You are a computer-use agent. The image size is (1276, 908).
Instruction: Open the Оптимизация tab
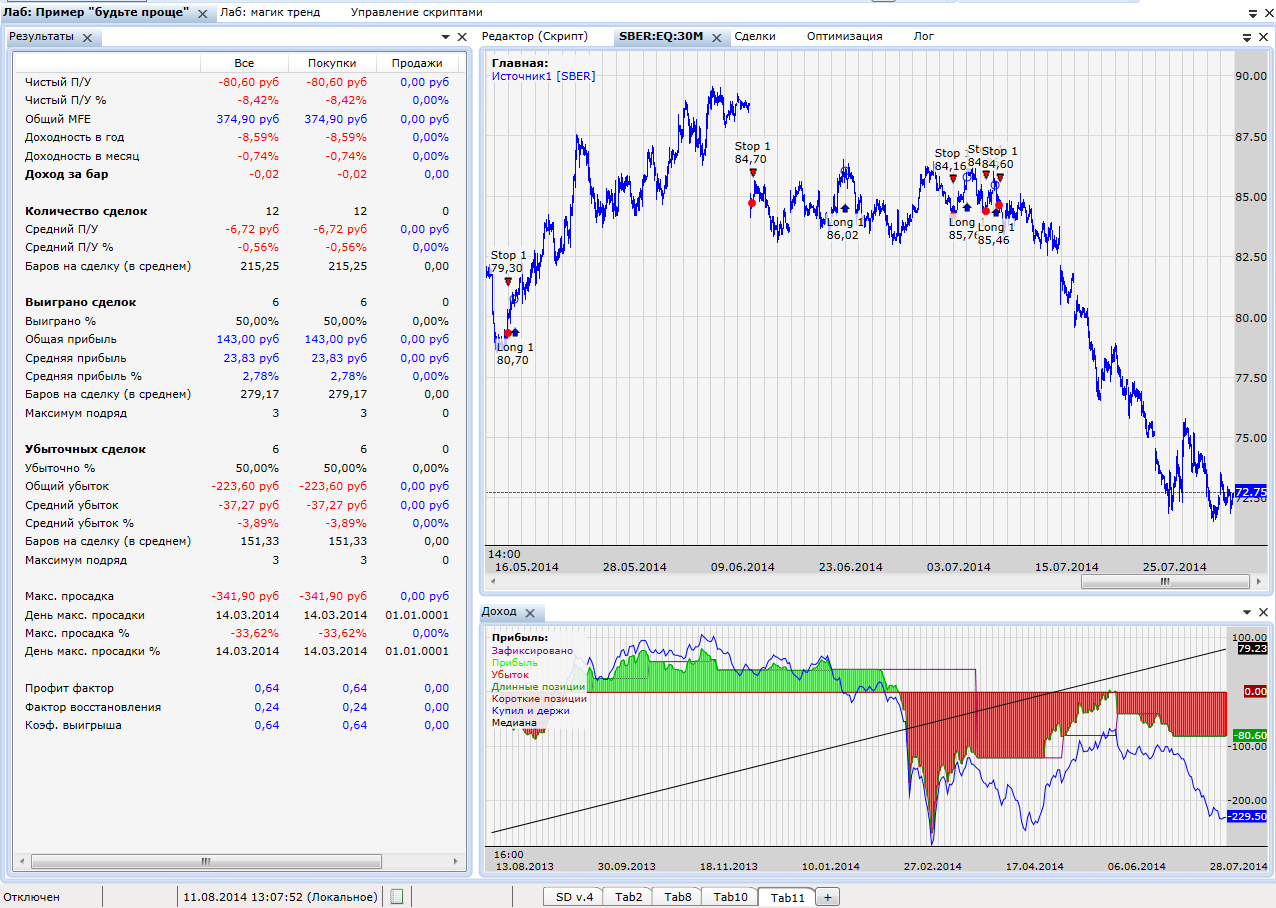[844, 36]
